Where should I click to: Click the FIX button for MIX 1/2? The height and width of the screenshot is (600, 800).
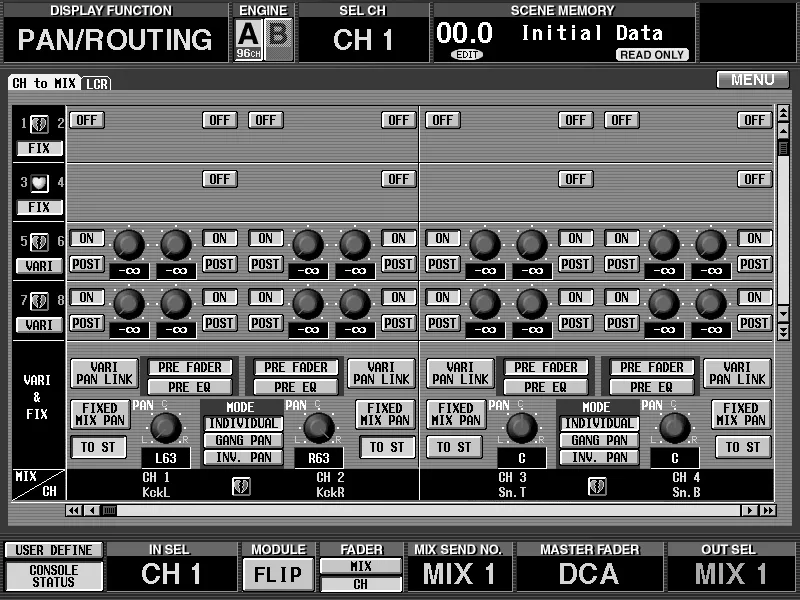pyautogui.click(x=39, y=148)
